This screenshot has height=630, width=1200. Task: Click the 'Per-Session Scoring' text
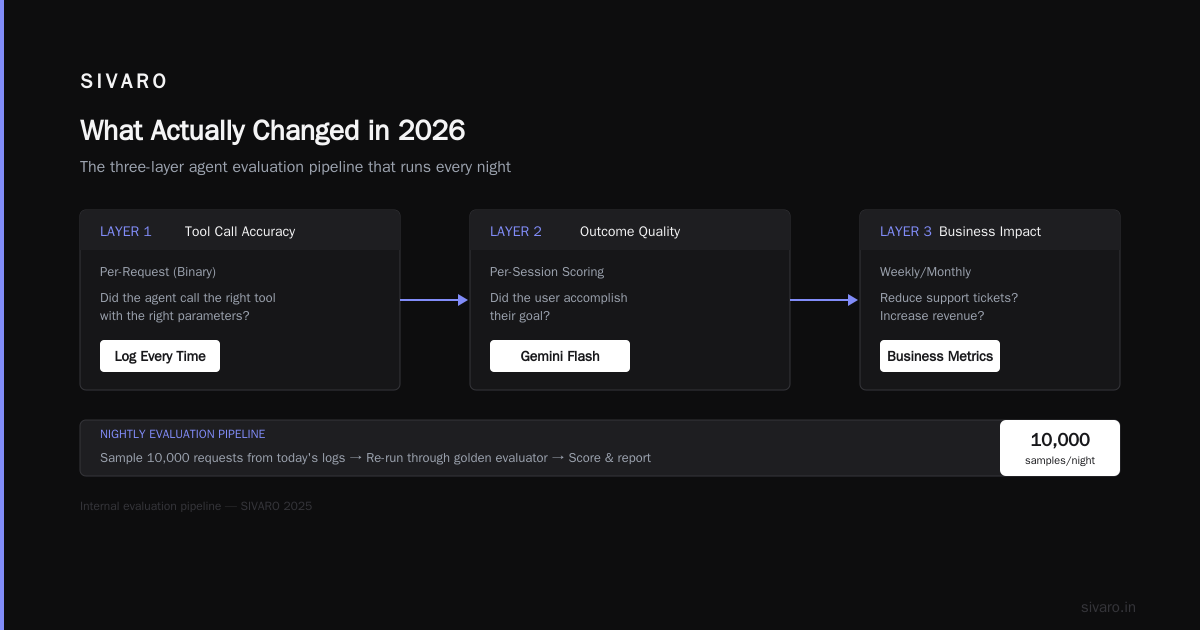click(x=547, y=272)
